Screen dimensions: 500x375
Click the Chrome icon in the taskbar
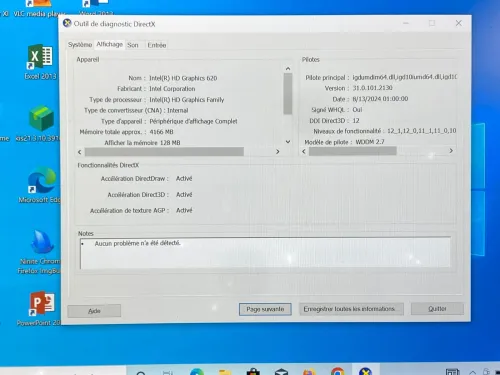pos(338,371)
